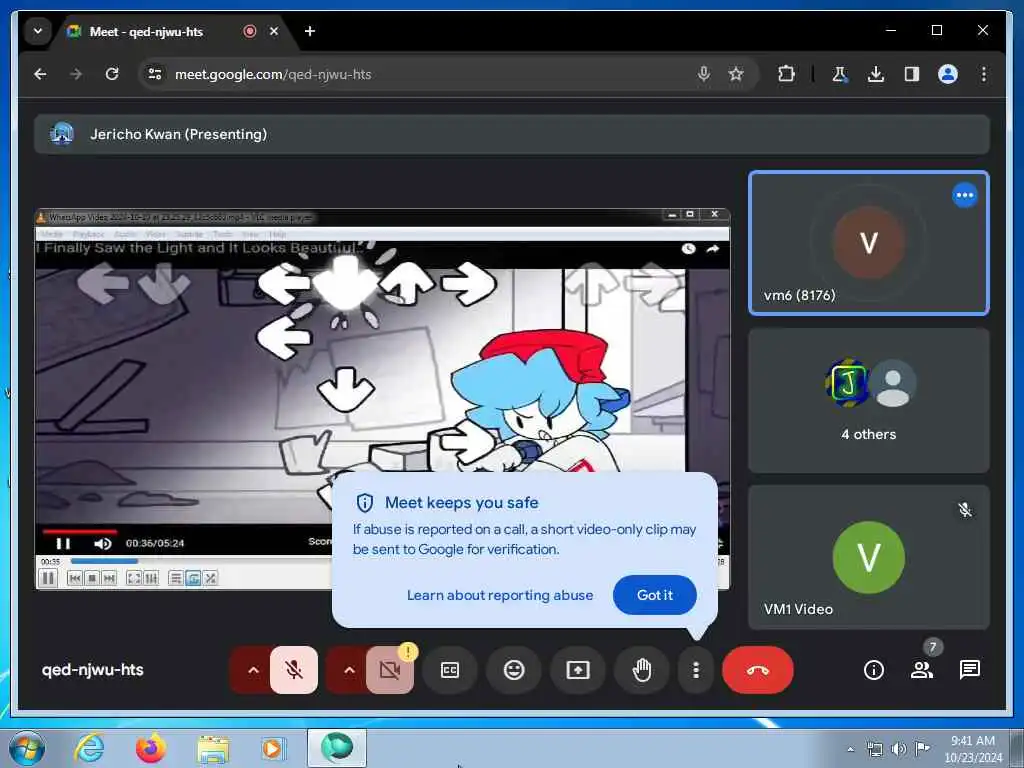1024x768 pixels.
Task: Reload the Meet page
Action: [112, 74]
